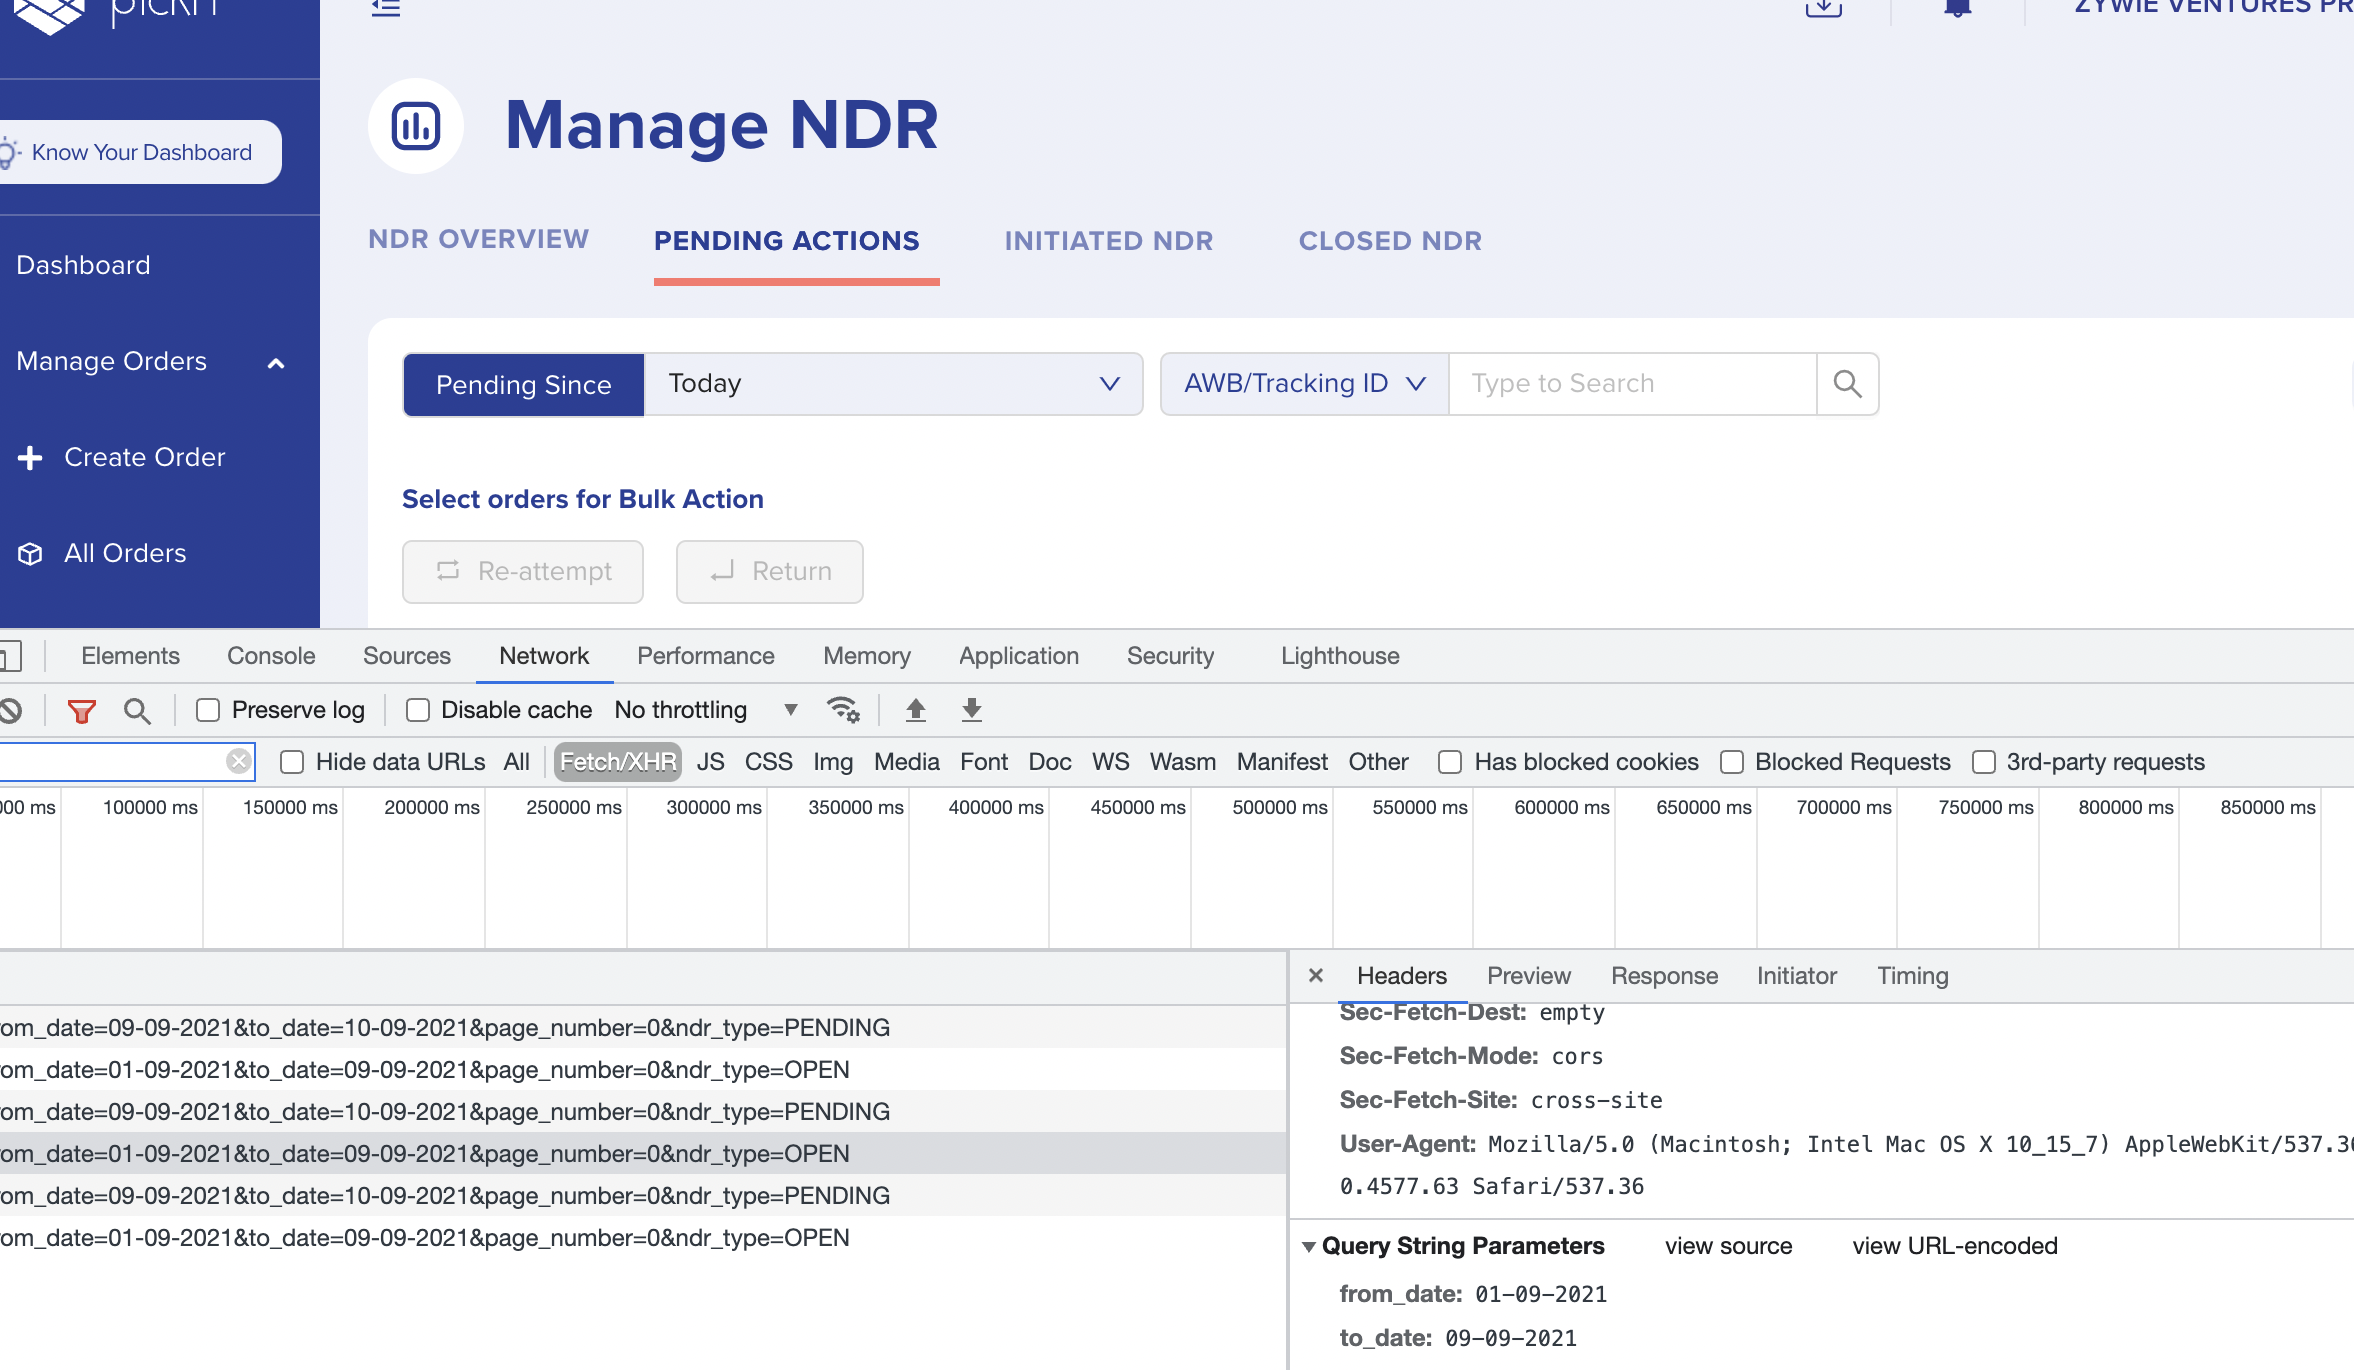Screen dimensions: 2354x1370
Task: Switch to the CLOSED NDR tab
Action: [x=1391, y=241]
